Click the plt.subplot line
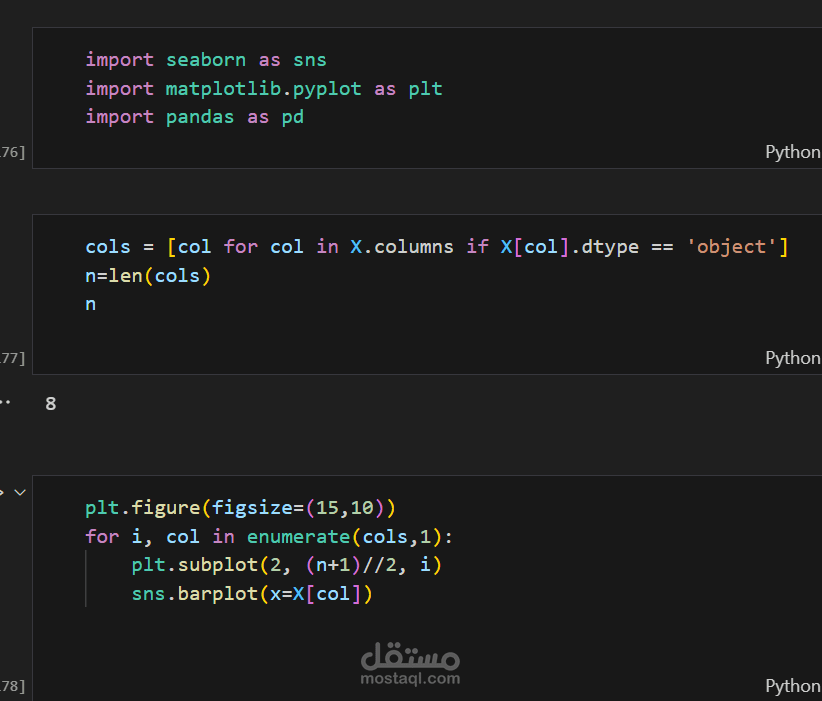 287,565
